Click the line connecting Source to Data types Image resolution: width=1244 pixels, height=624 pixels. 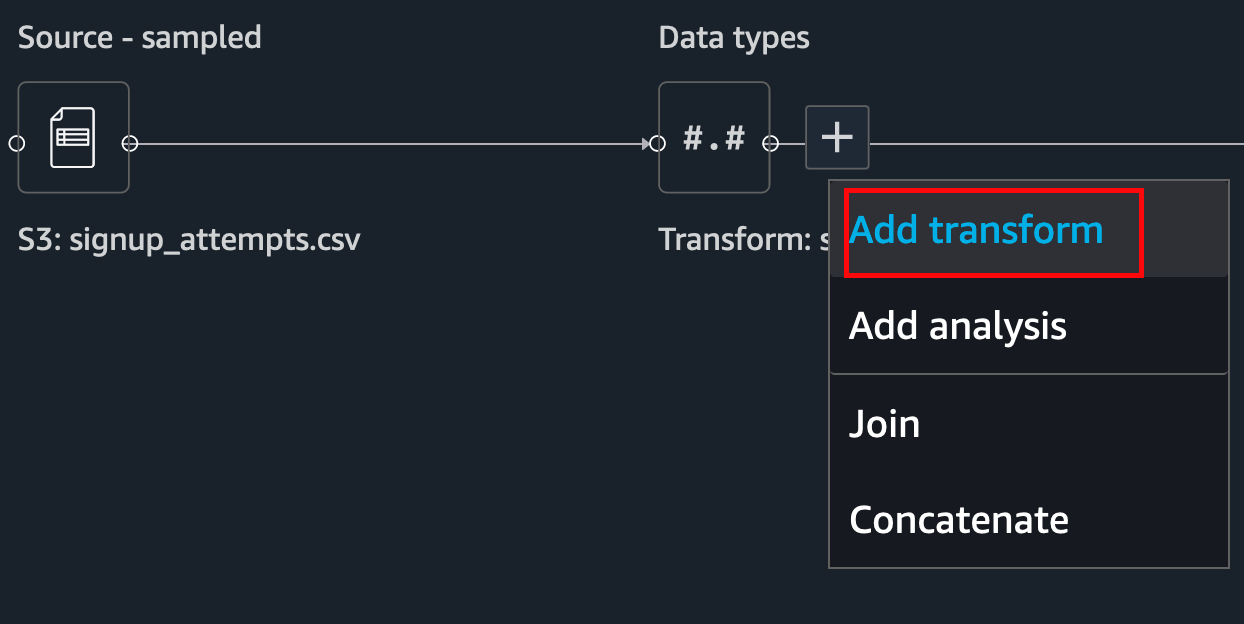coord(390,144)
